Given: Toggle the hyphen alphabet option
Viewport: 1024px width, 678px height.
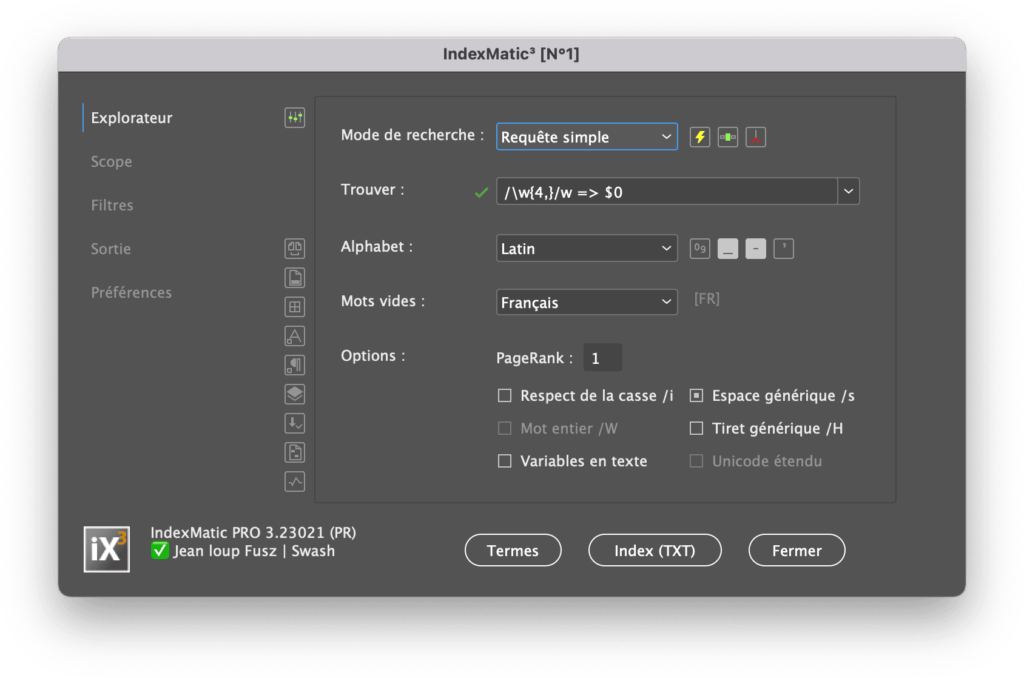Looking at the screenshot, I should click(x=756, y=248).
